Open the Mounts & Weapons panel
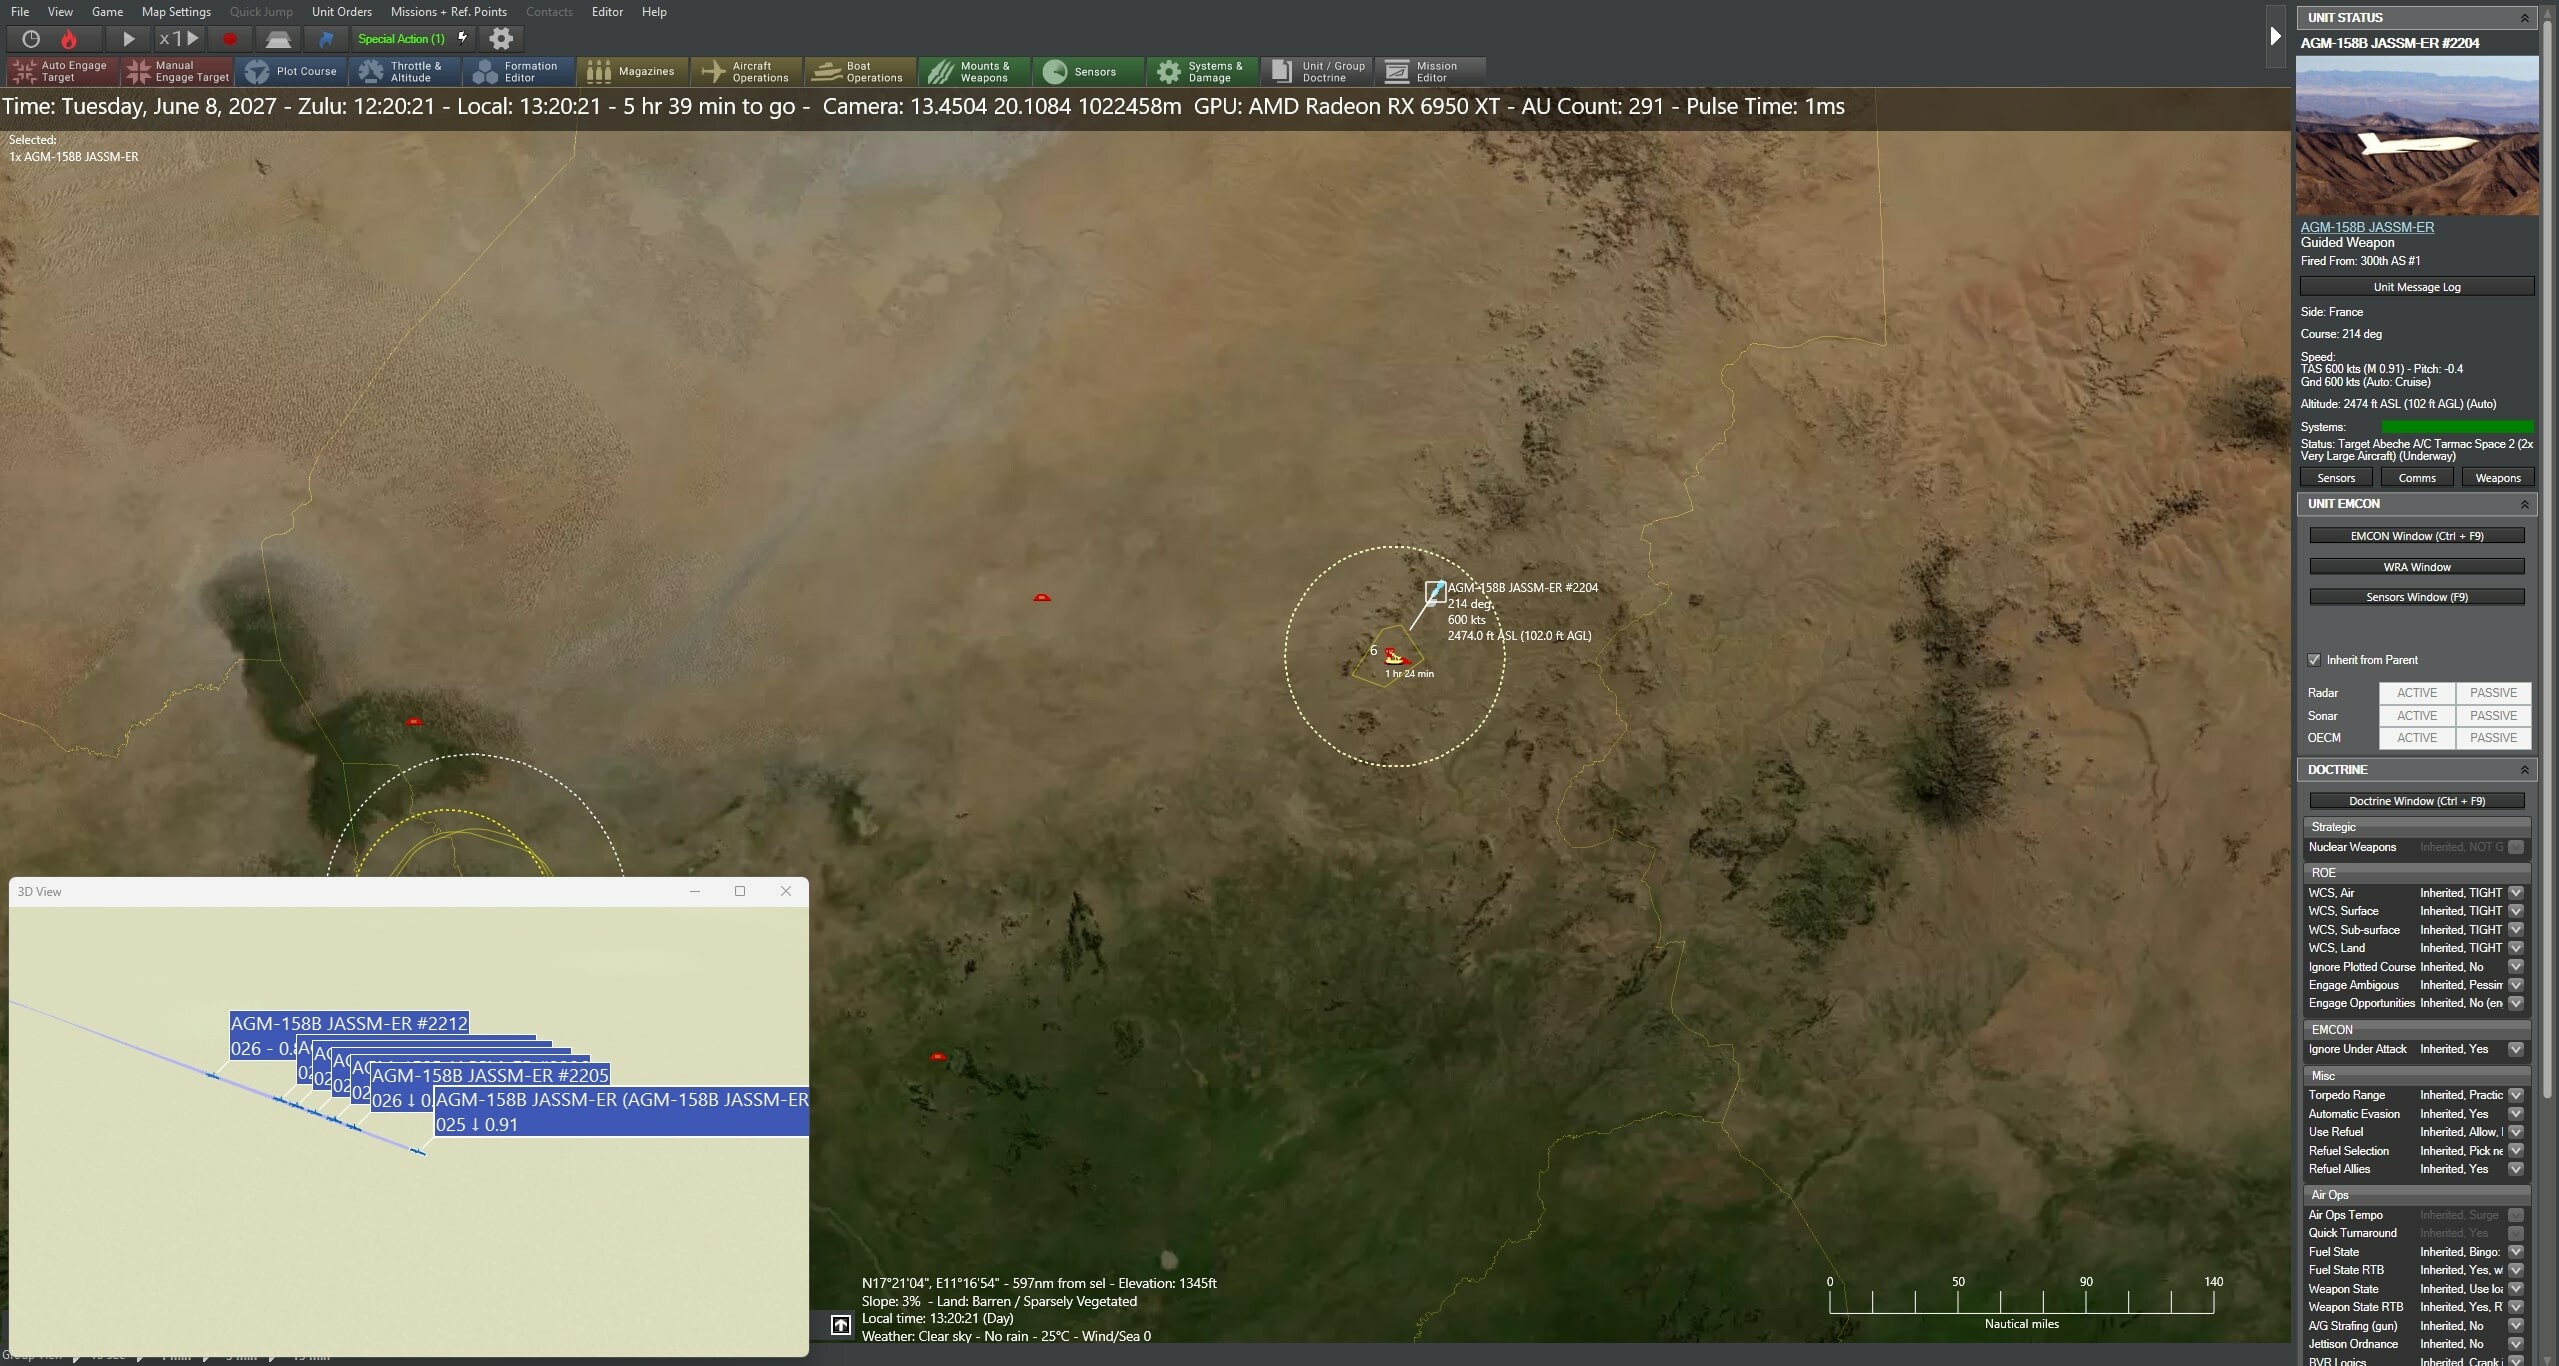The width and height of the screenshot is (2559, 1366). (972, 71)
